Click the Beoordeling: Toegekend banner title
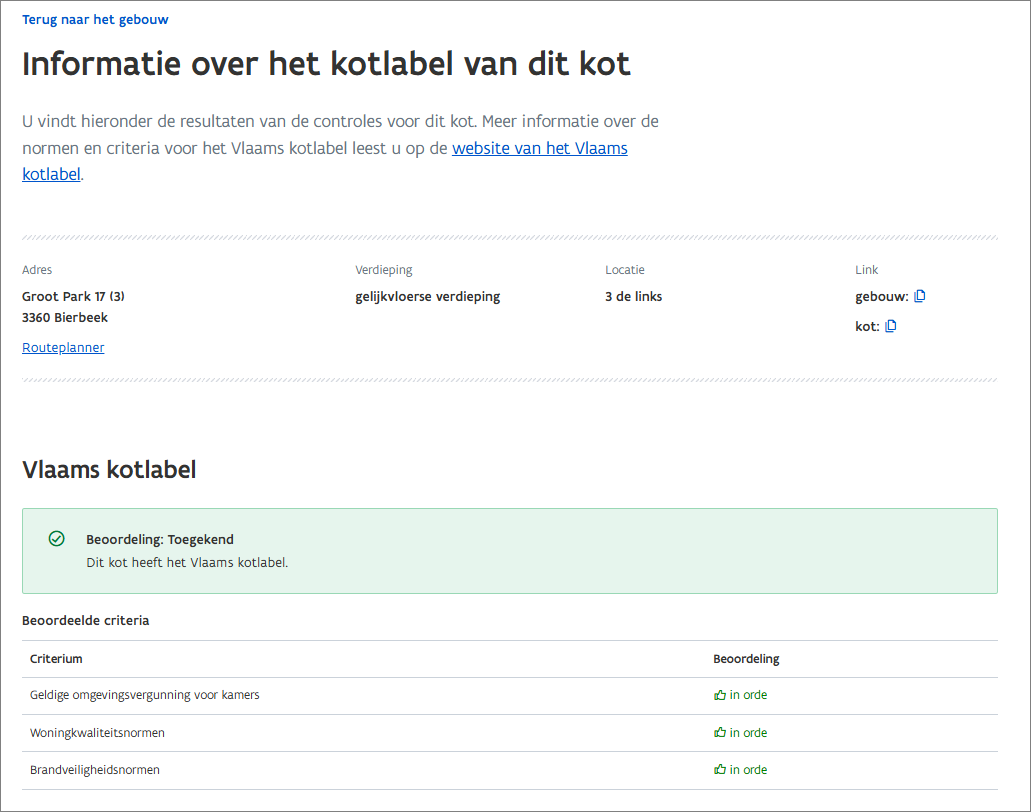The height and width of the screenshot is (812, 1031). click(x=159, y=540)
